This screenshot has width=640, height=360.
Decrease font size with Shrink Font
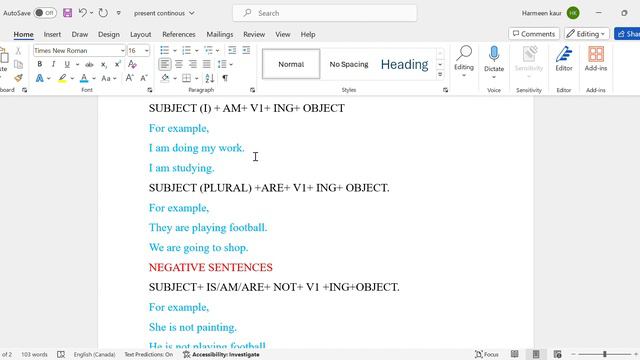click(x=144, y=78)
